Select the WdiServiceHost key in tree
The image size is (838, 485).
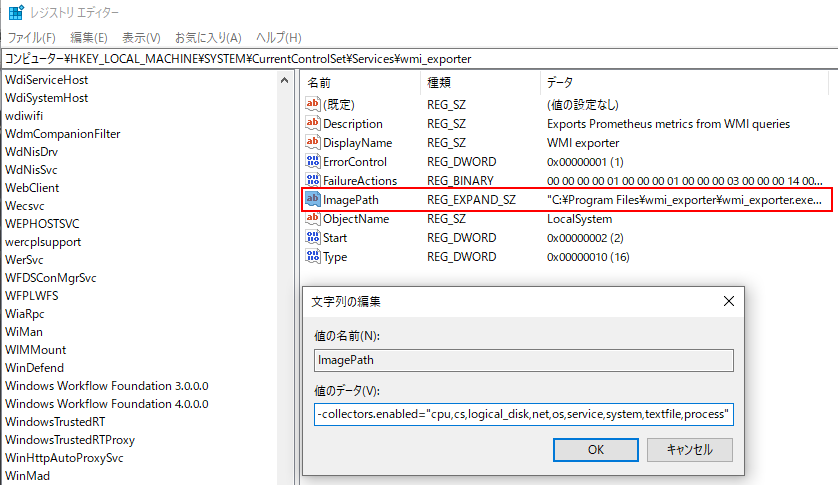point(46,80)
